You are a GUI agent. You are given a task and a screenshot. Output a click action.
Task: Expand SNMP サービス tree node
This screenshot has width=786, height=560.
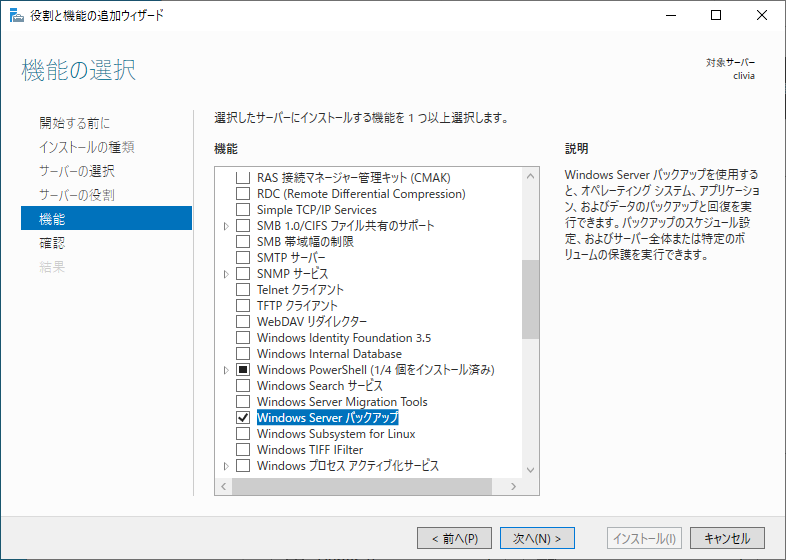pyautogui.click(x=226, y=274)
